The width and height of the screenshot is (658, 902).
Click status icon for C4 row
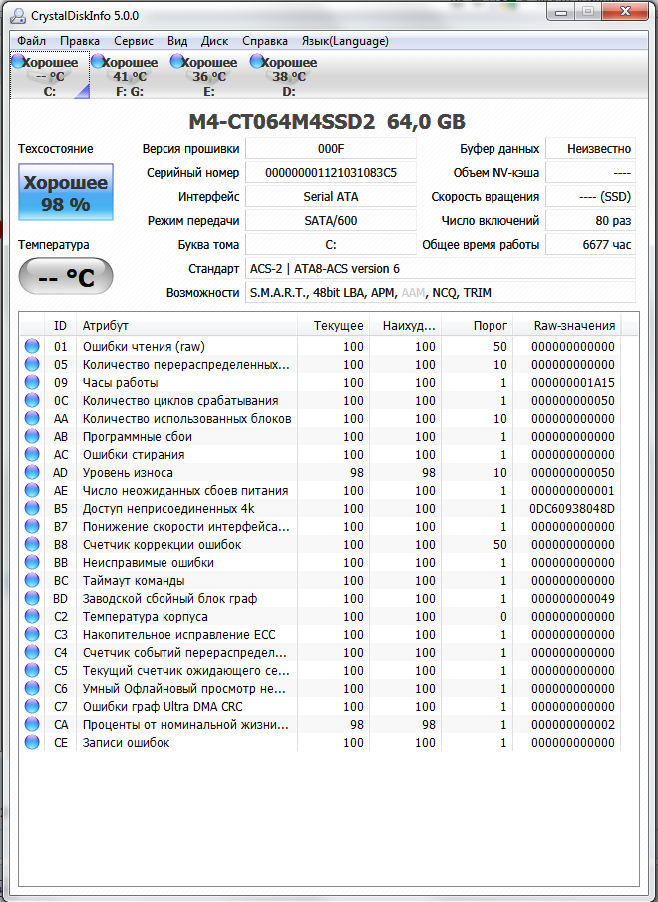click(x=32, y=652)
